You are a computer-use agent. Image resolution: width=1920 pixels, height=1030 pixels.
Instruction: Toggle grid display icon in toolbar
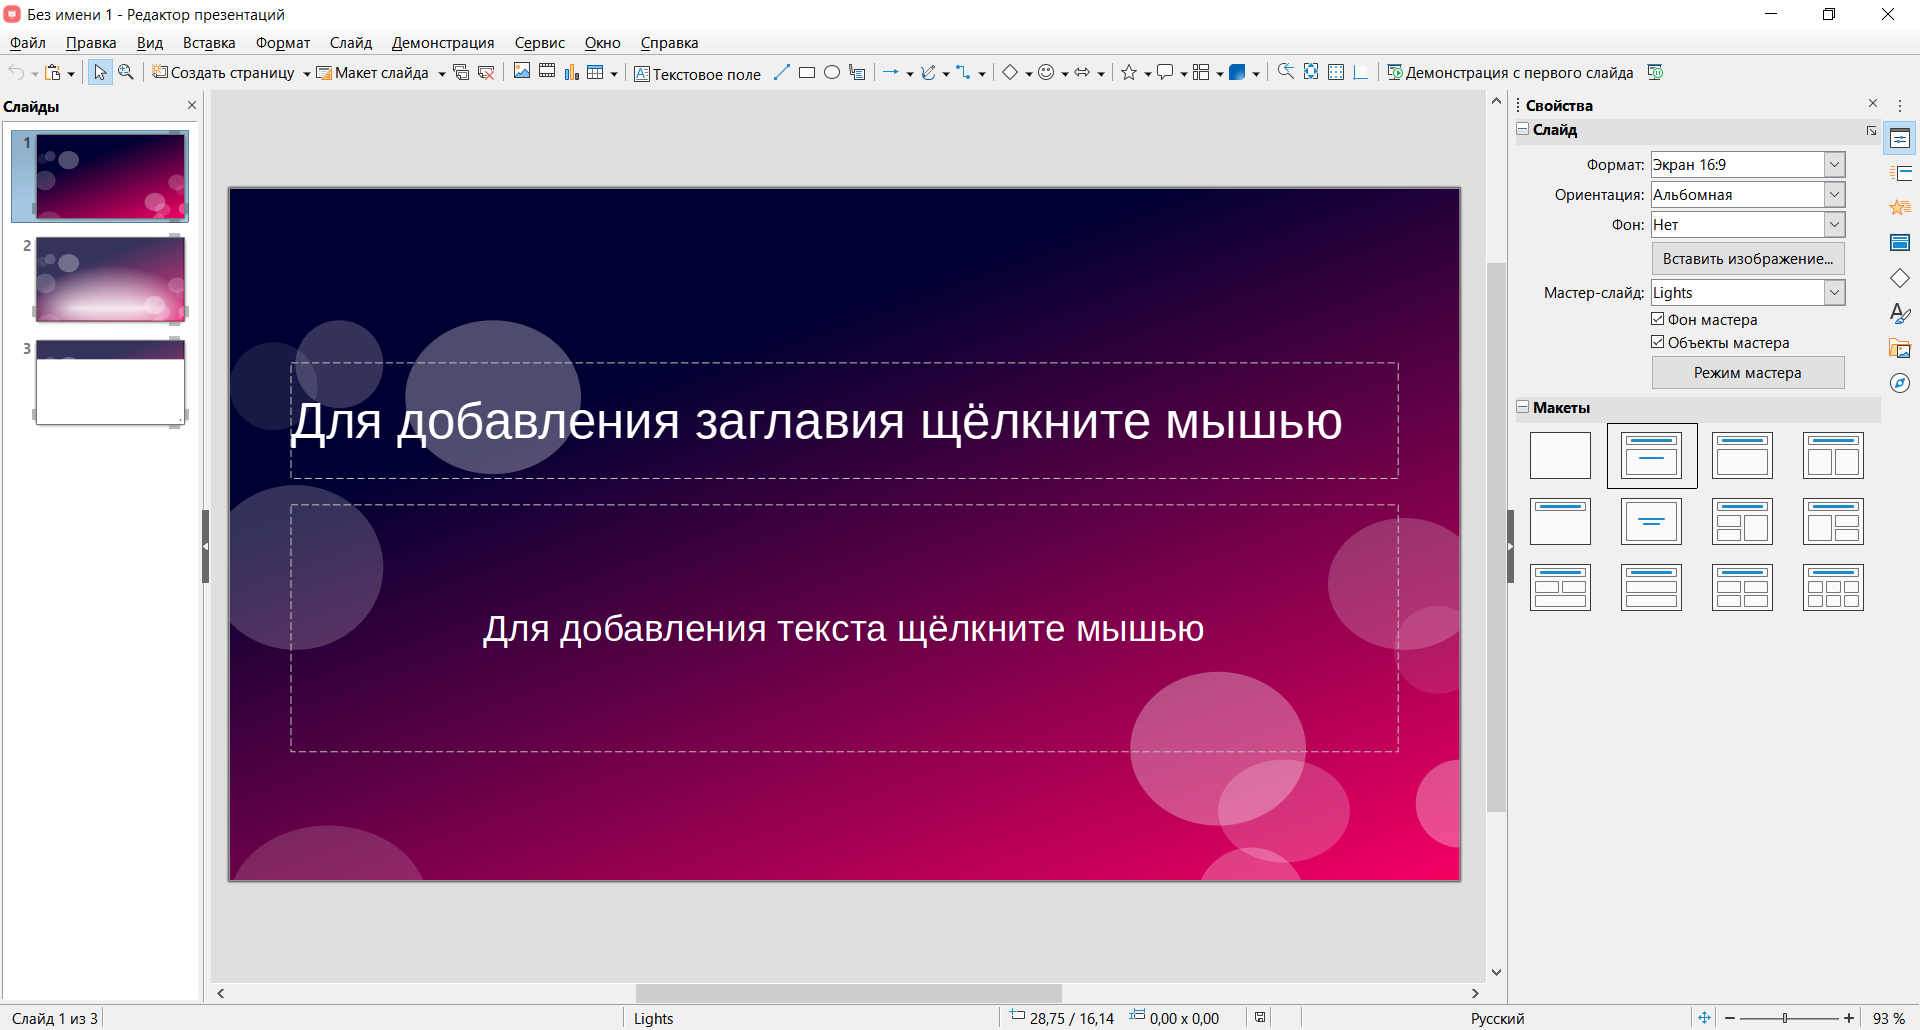click(1336, 72)
